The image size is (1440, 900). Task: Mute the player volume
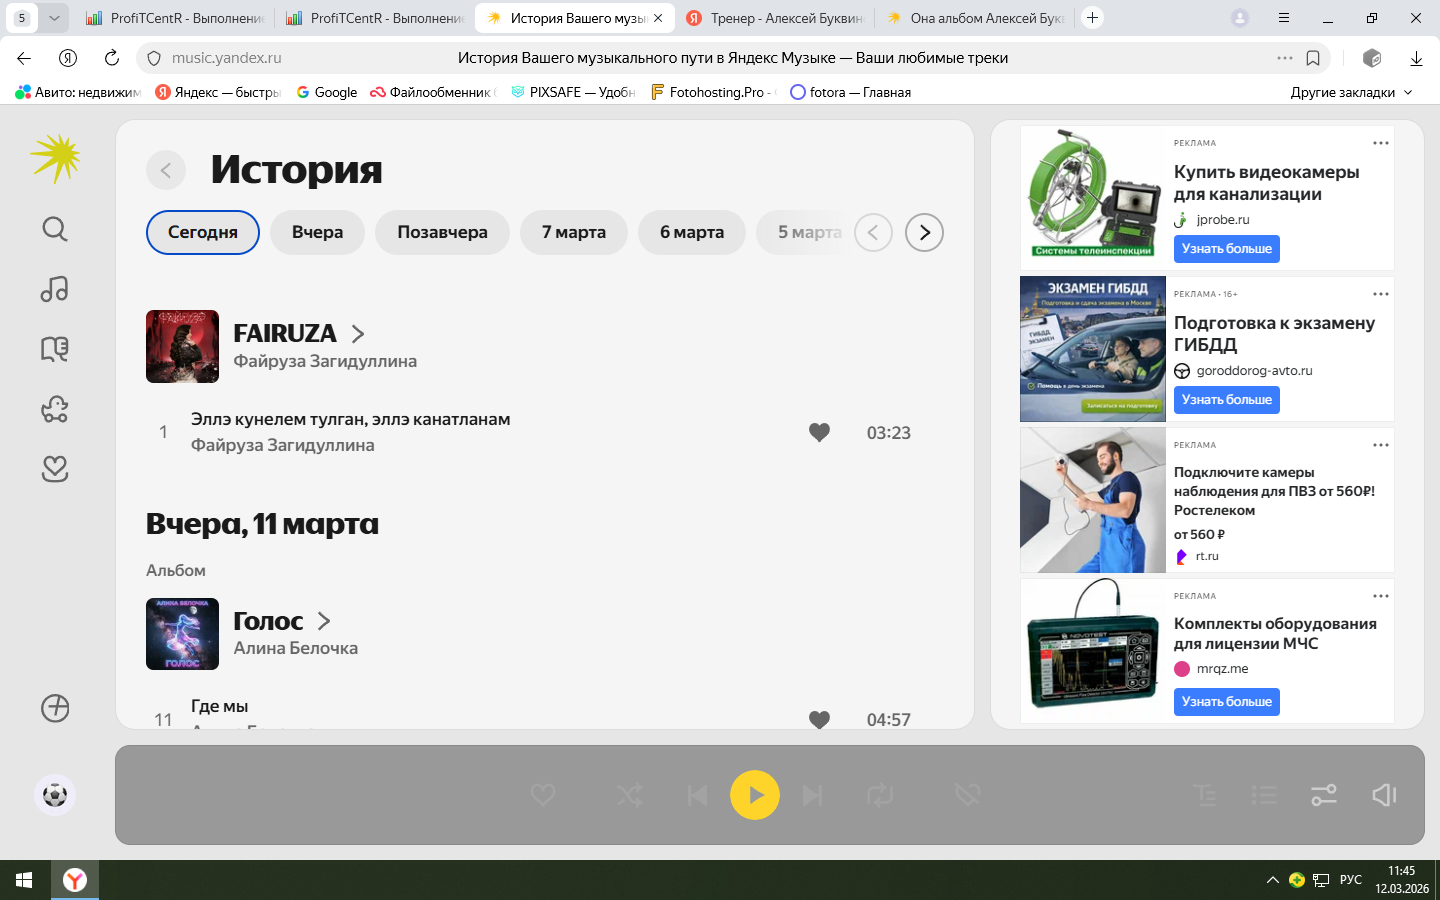point(1384,795)
